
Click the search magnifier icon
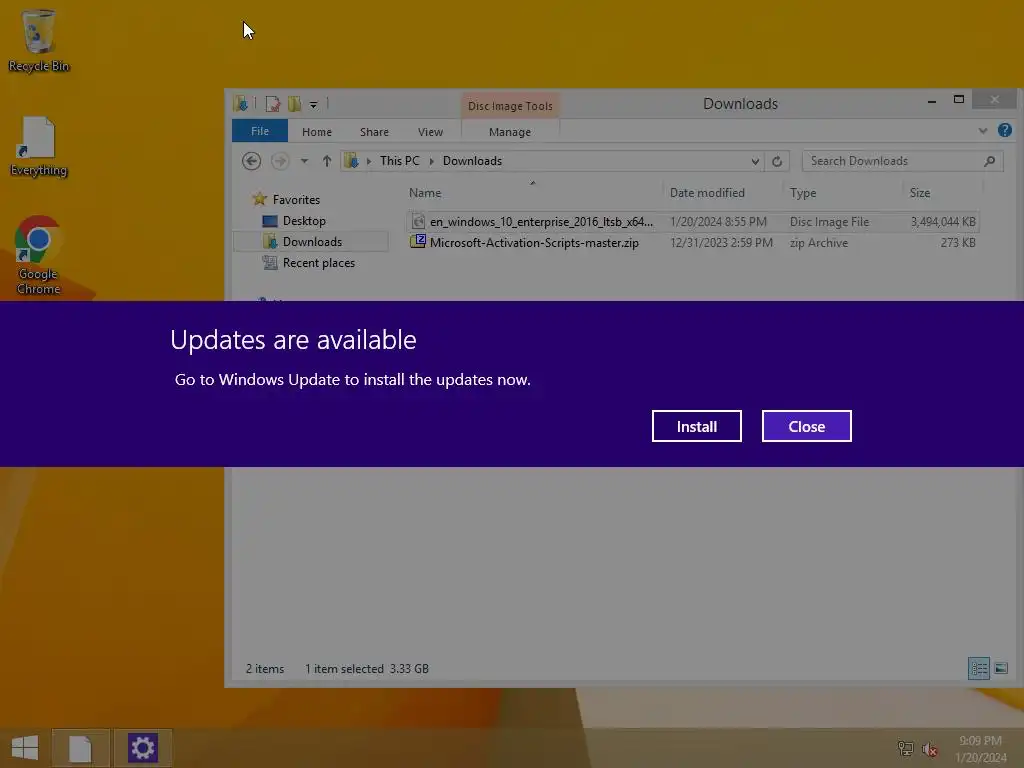(x=989, y=161)
